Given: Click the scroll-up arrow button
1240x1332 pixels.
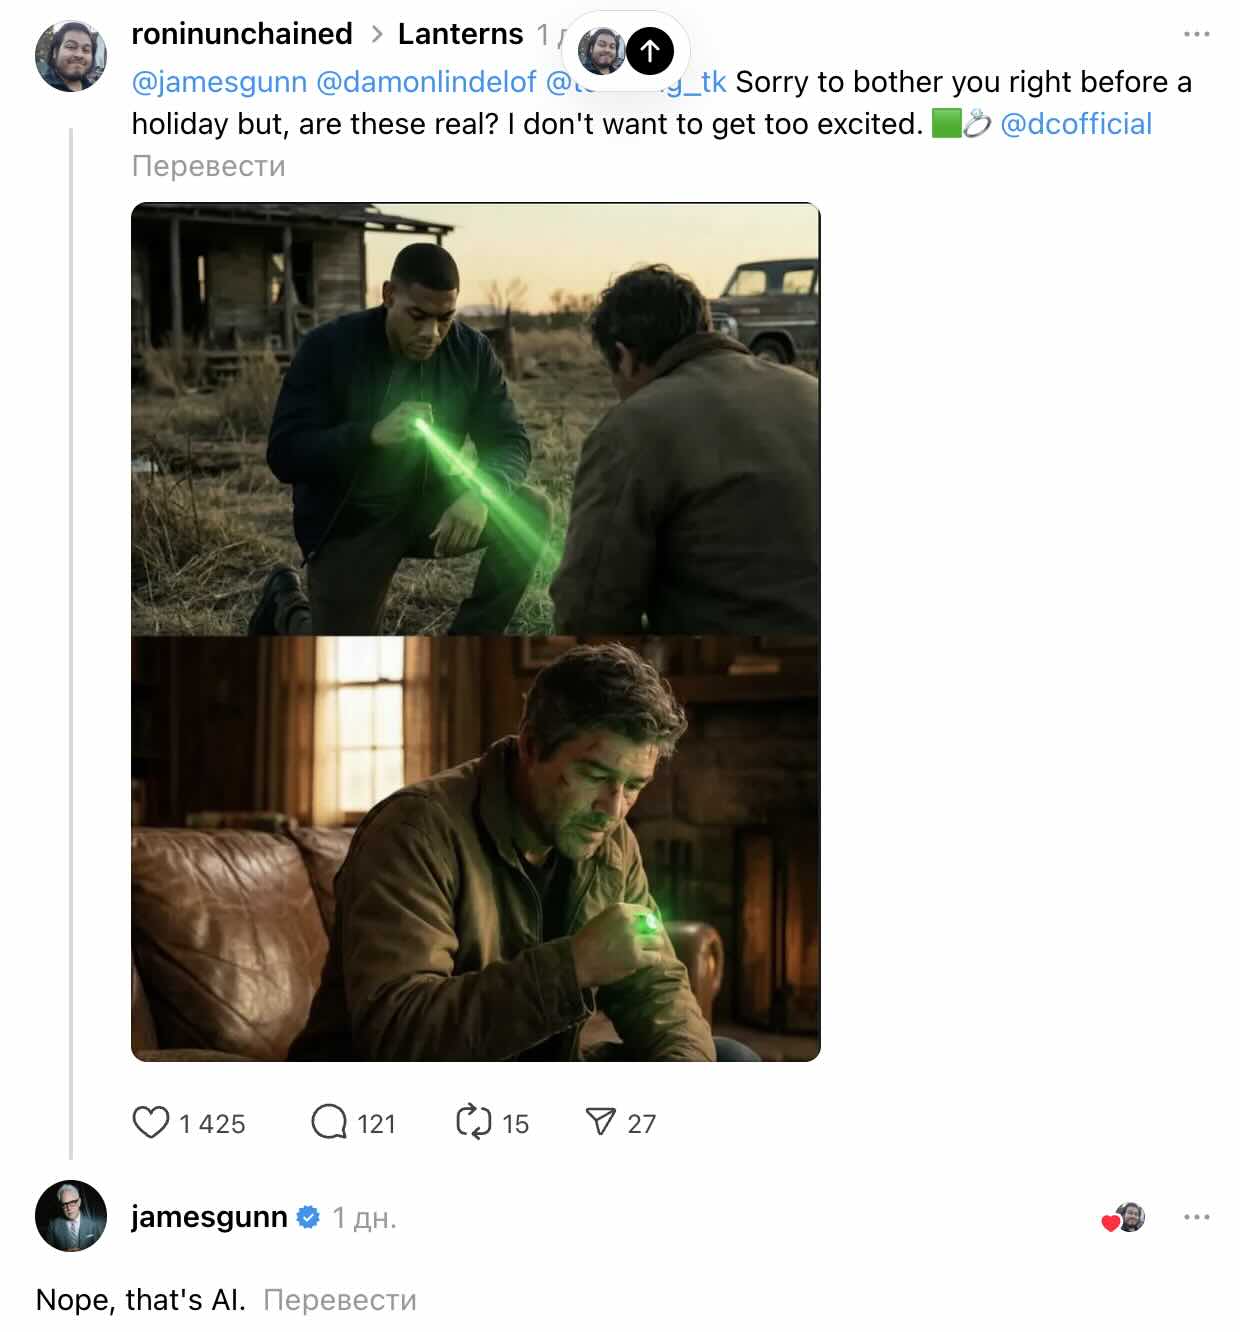Looking at the screenshot, I should click(650, 50).
